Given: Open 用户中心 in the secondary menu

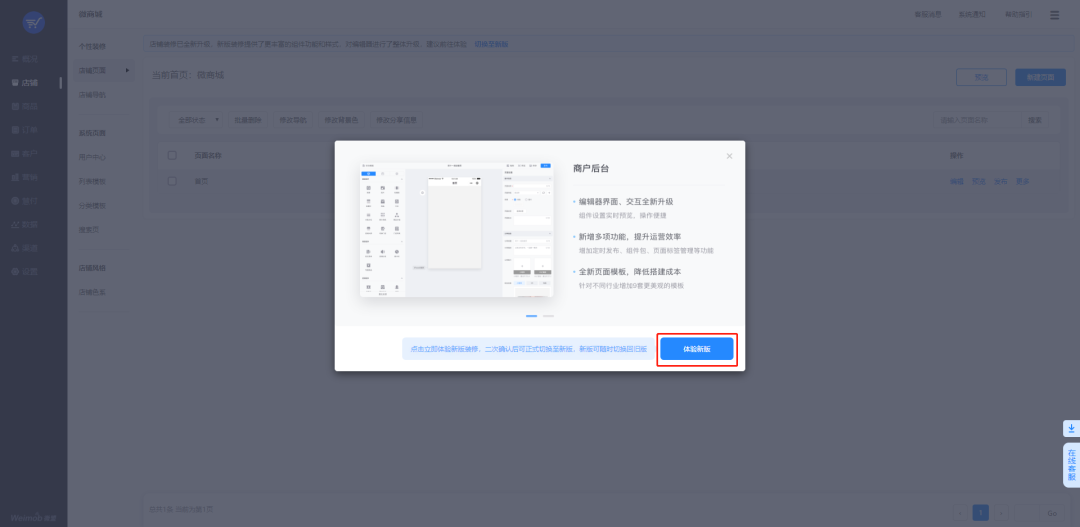Looking at the screenshot, I should click(92, 157).
